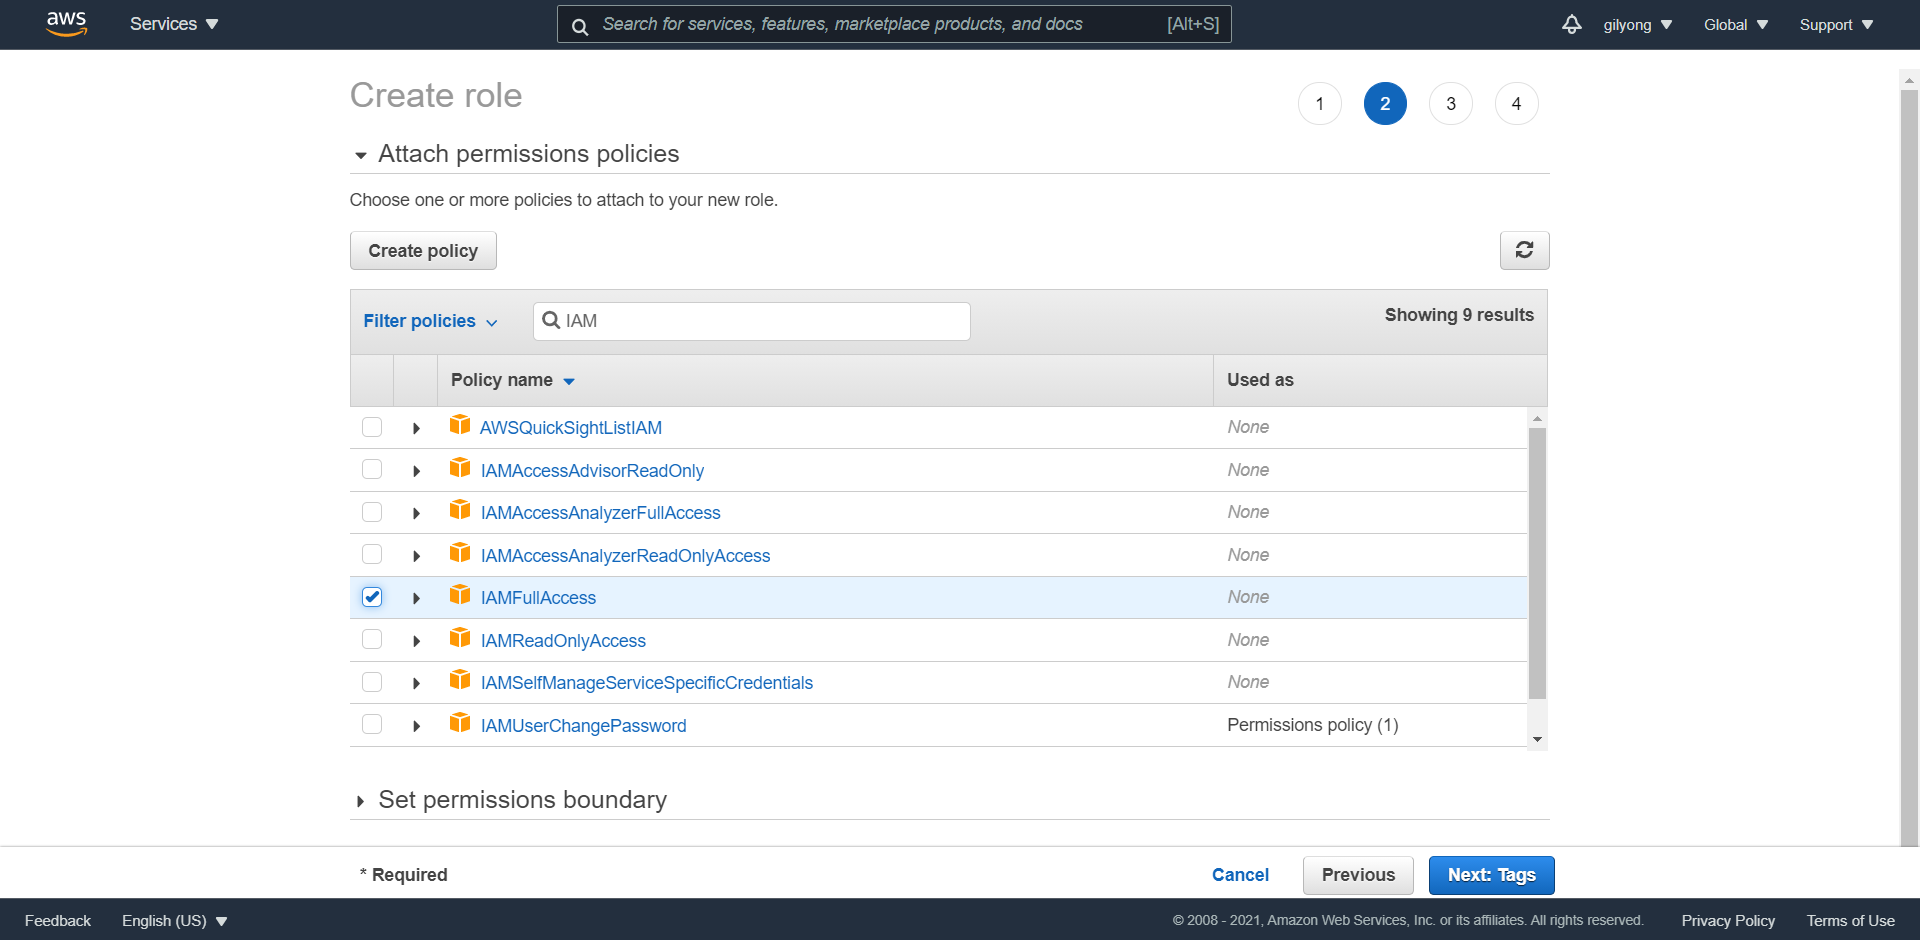Focus the policy filter field containing IAM
The width and height of the screenshot is (1920, 940).
(x=751, y=321)
